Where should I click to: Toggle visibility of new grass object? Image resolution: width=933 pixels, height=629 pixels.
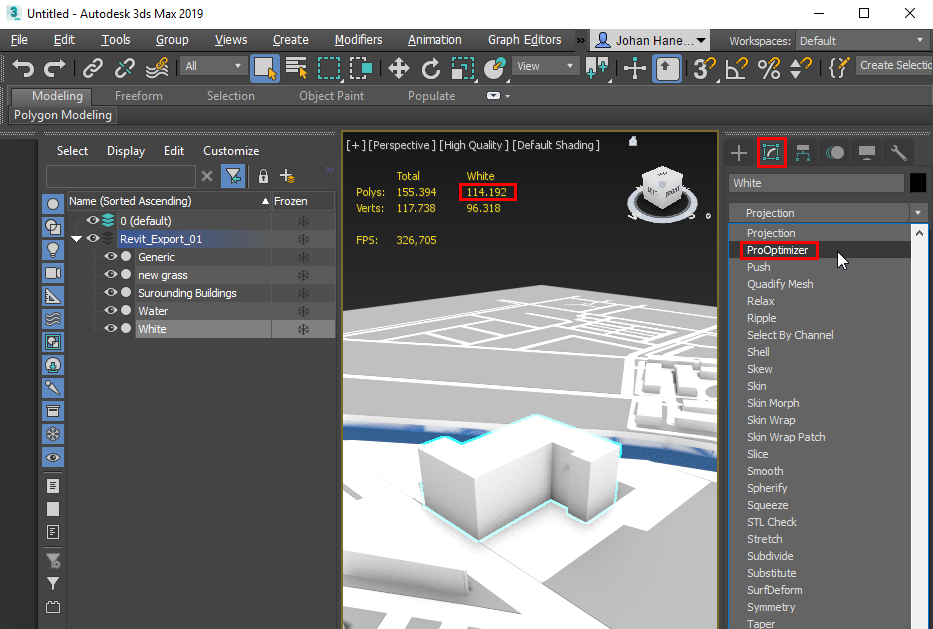[x=111, y=275]
